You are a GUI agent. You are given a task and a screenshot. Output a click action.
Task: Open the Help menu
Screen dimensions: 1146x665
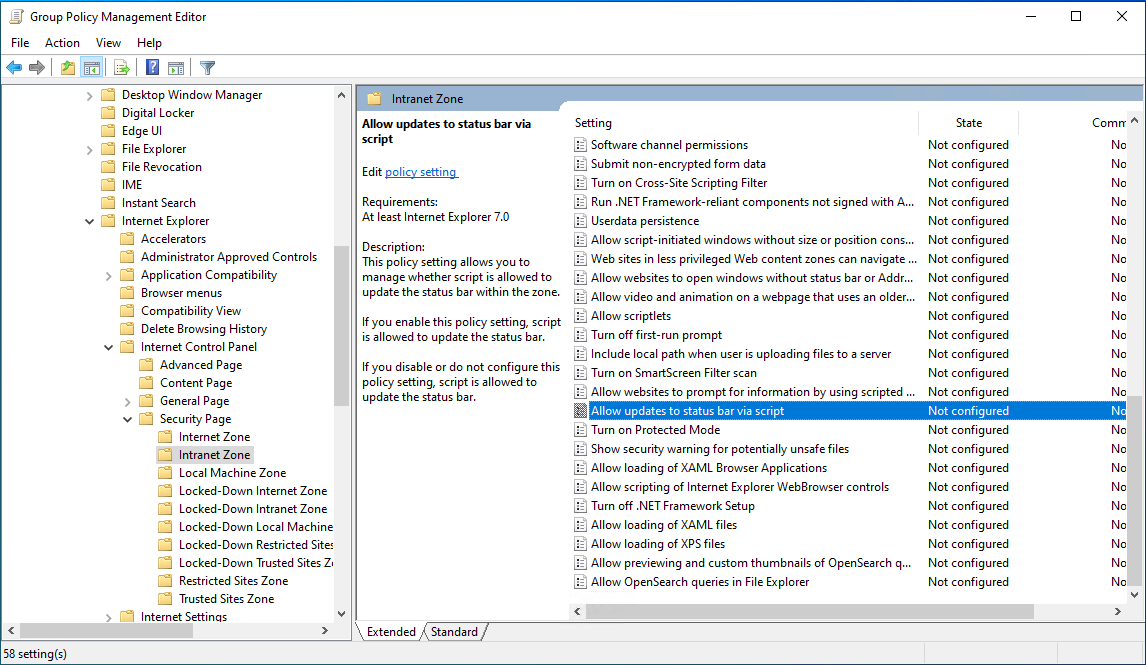tap(149, 43)
